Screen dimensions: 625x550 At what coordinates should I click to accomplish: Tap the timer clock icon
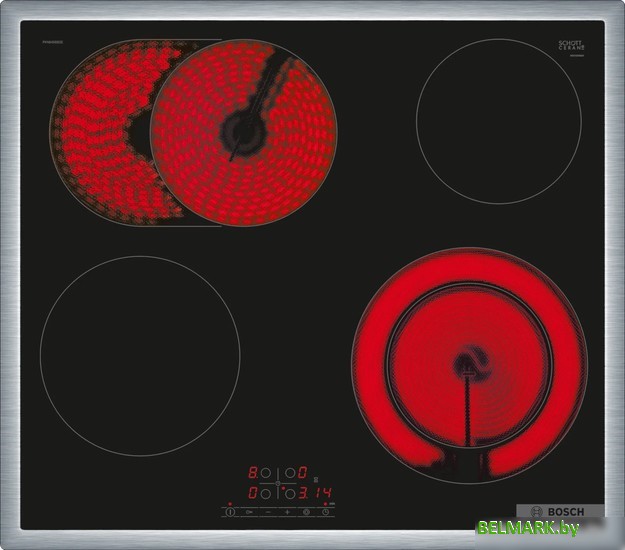[x=325, y=511]
